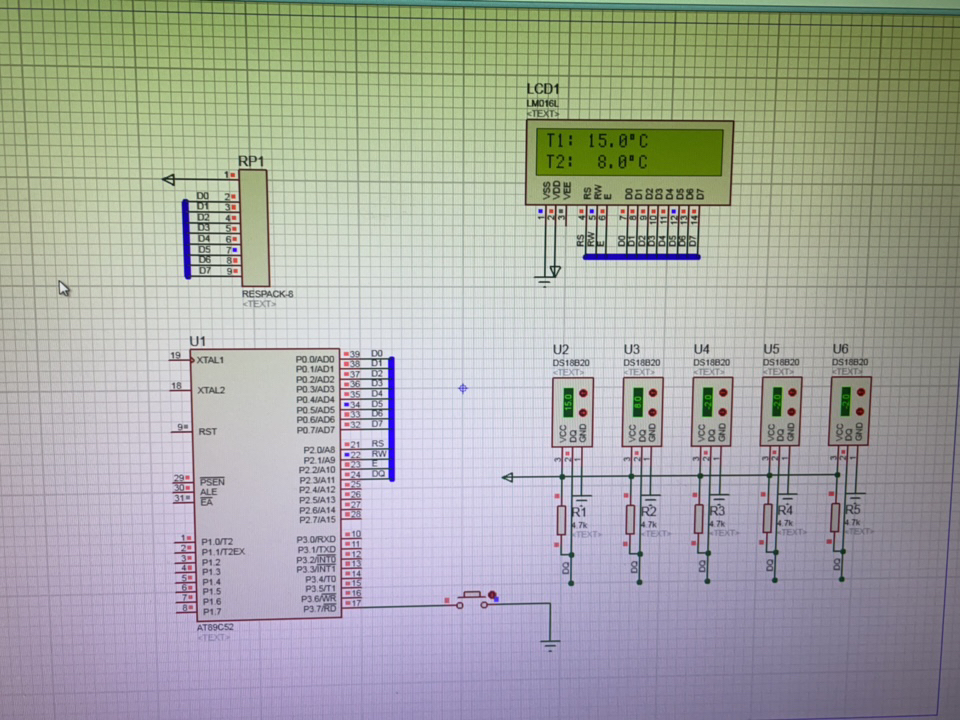
Task: Click the U5 reference label
Action: pos(771,349)
